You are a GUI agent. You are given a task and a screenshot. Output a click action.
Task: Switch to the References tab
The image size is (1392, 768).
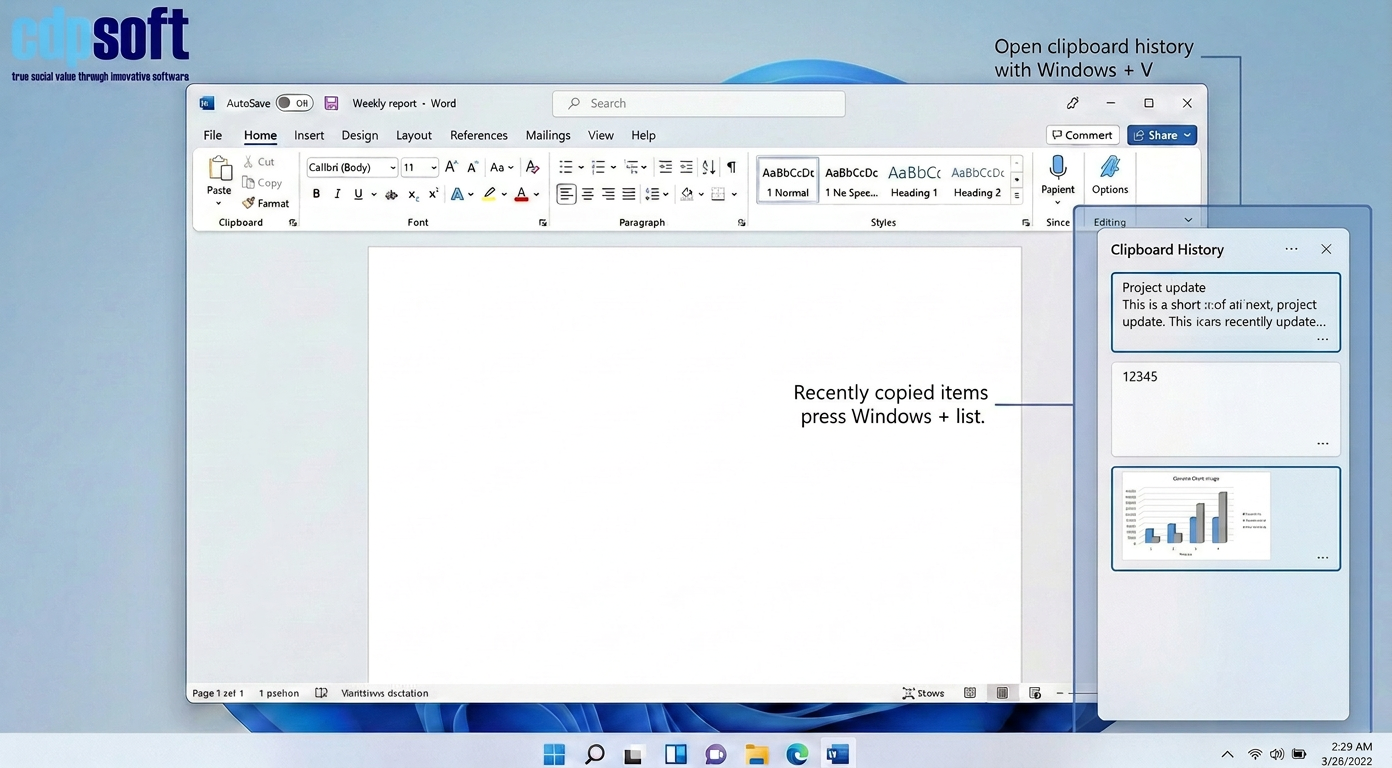[478, 135]
